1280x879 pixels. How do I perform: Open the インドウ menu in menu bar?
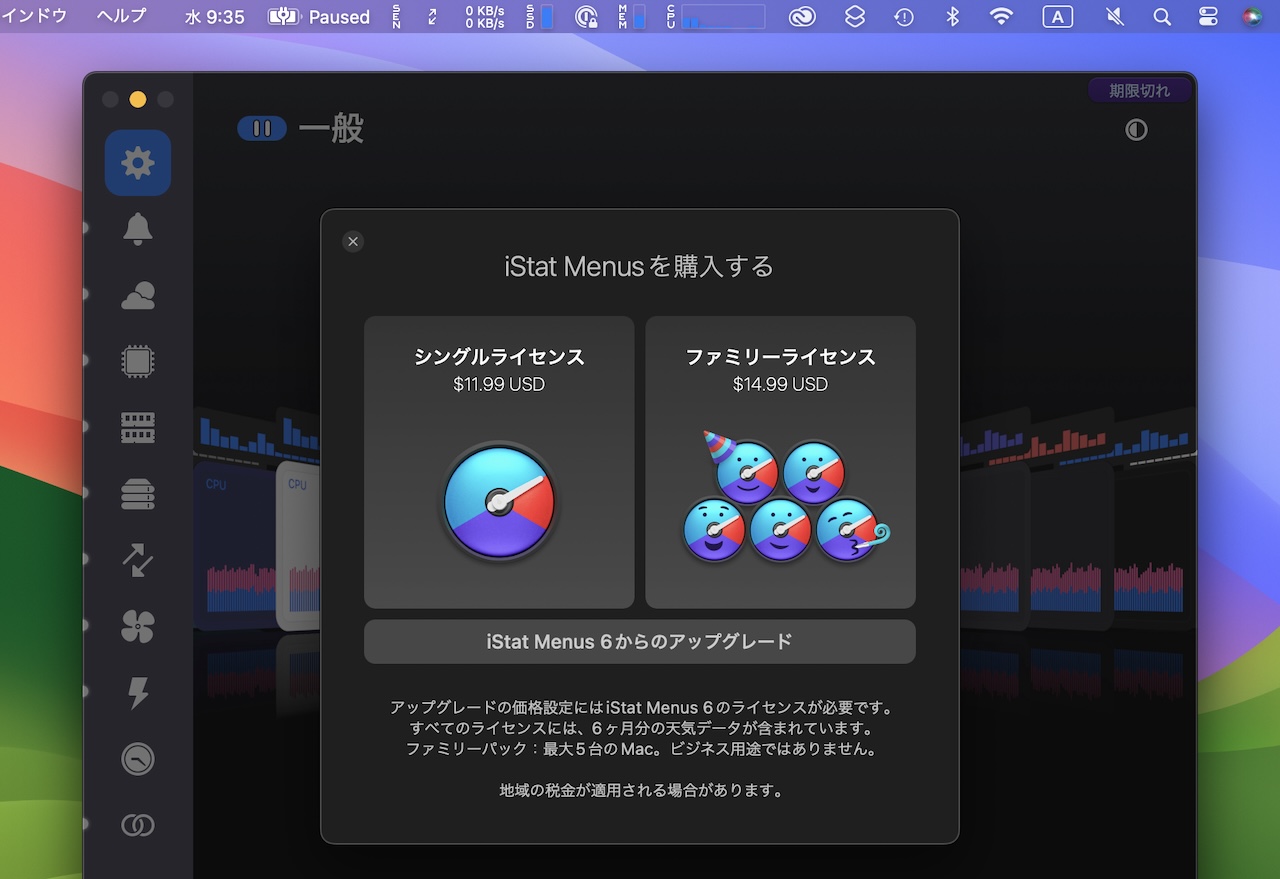[x=34, y=16]
